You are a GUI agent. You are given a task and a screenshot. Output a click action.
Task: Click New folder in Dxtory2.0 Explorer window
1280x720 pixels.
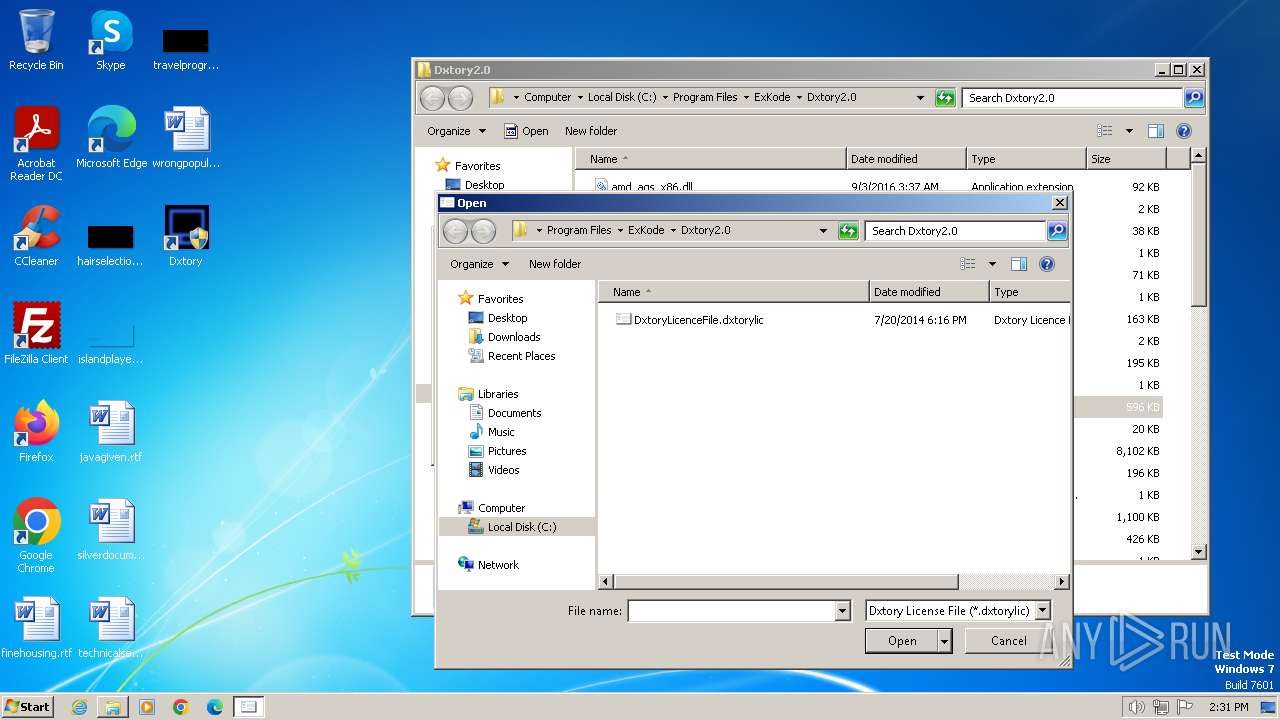pos(591,131)
